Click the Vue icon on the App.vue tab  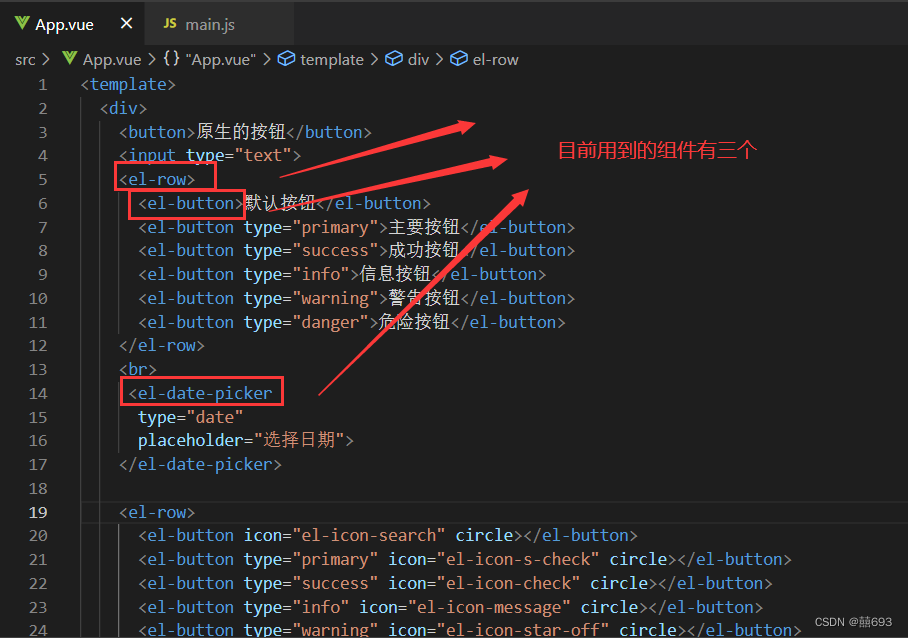pyautogui.click(x=24, y=23)
